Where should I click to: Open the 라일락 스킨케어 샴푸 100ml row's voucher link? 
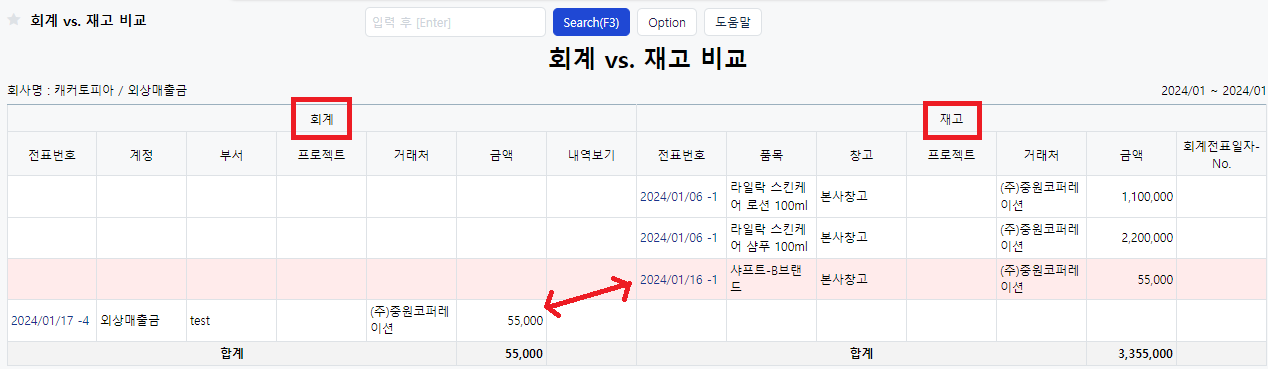click(679, 238)
